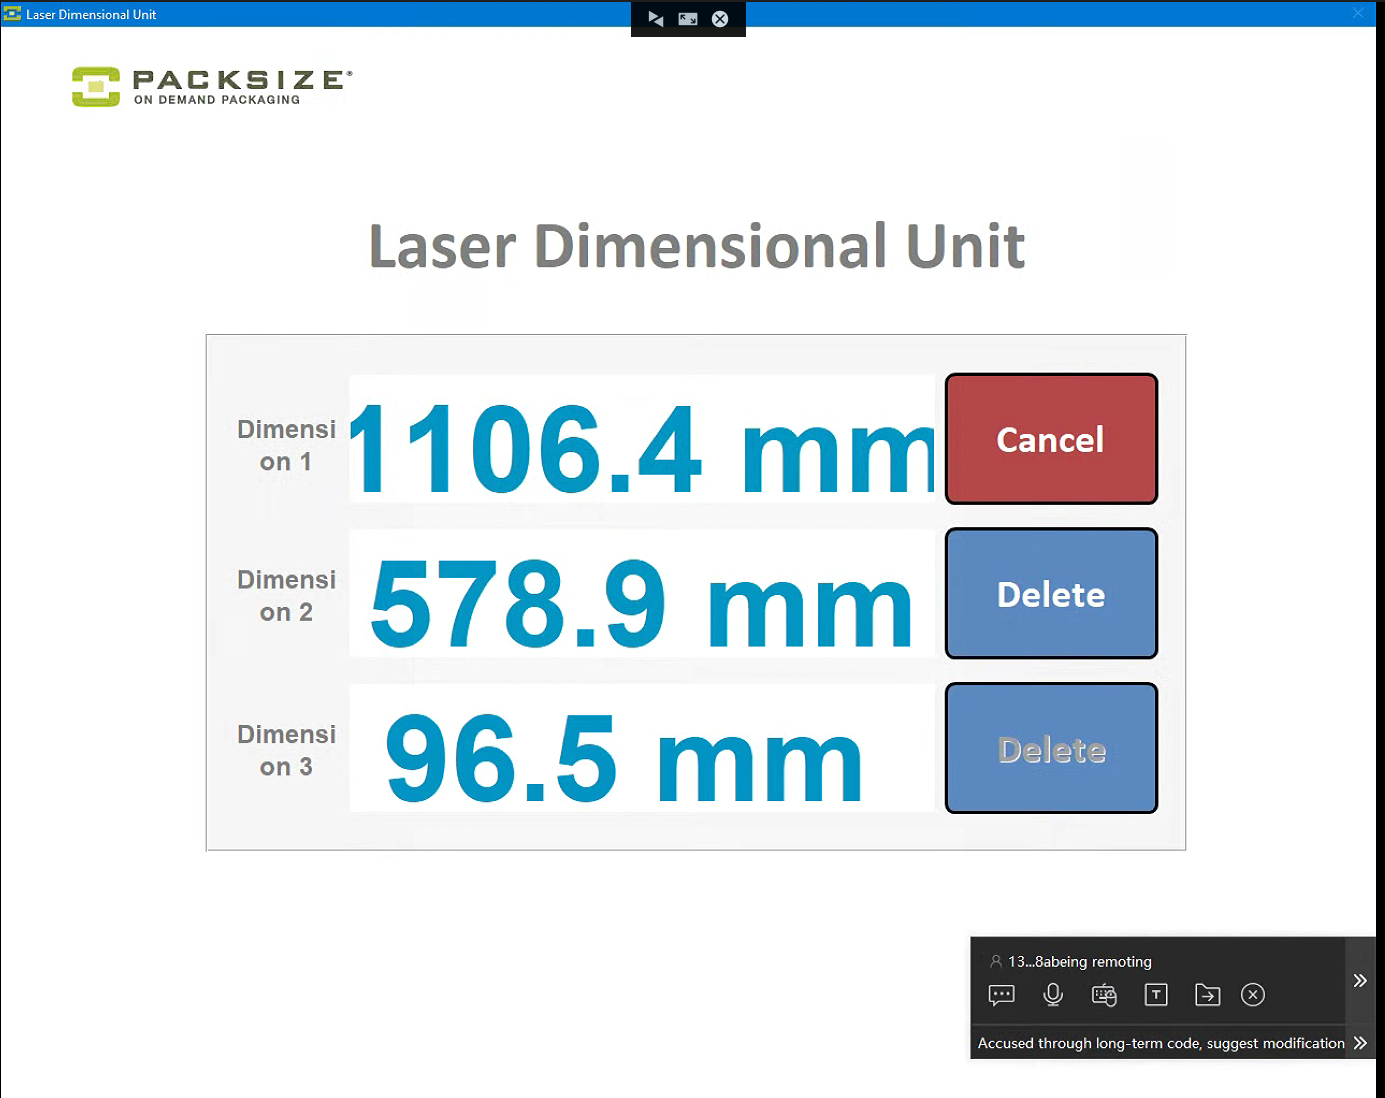Collapse remote panel with upper double chevron
Viewport: 1385px width, 1098px height.
(x=1360, y=980)
